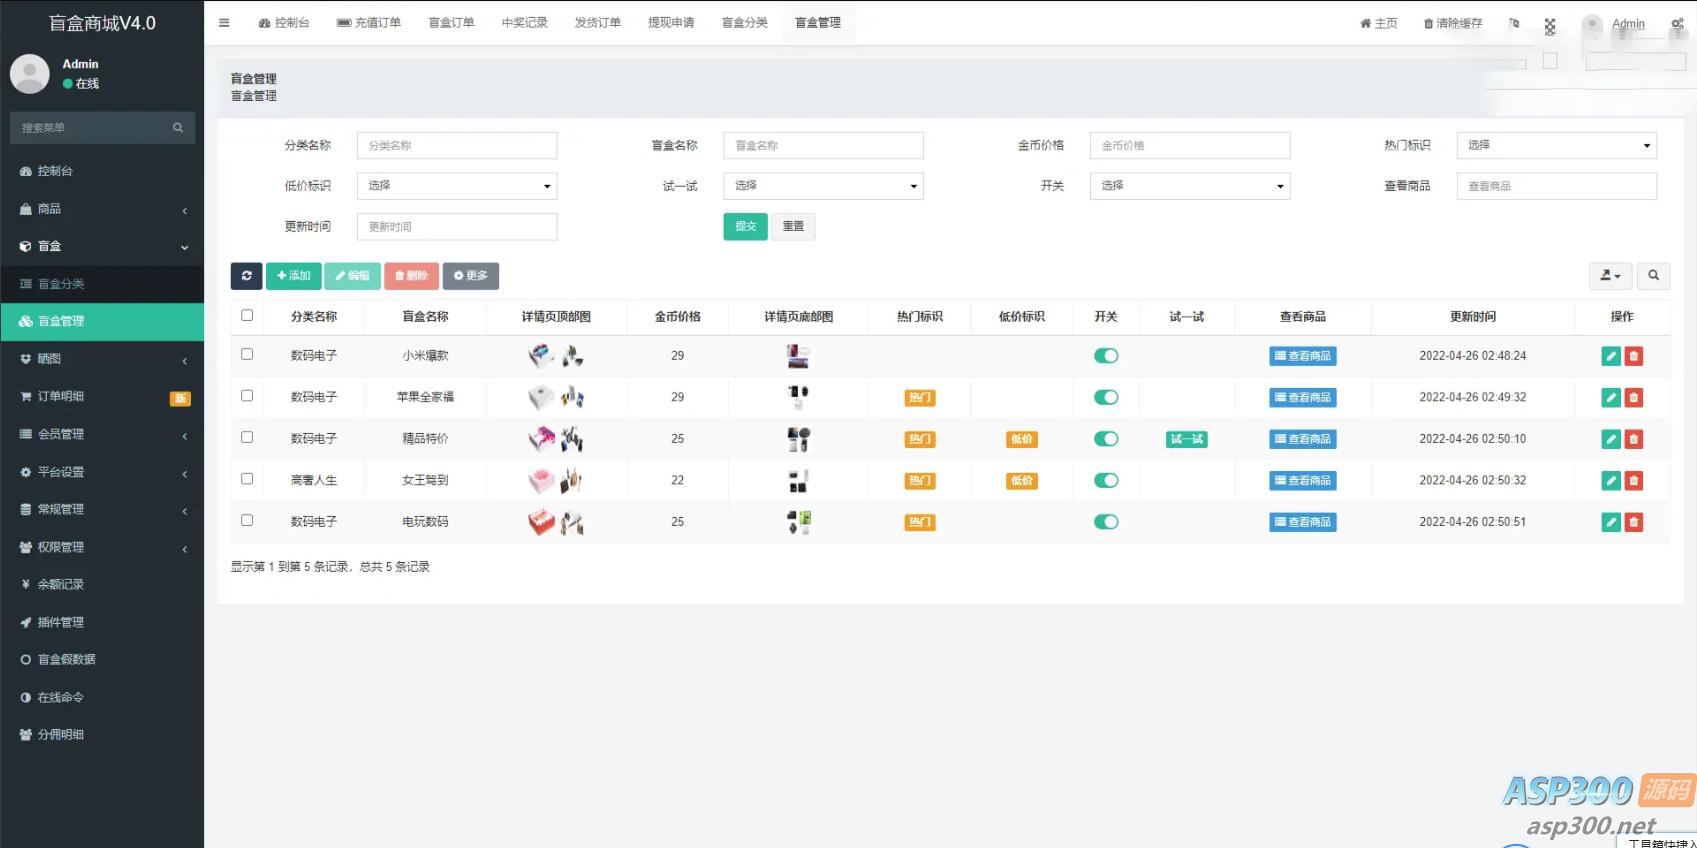Image resolution: width=1697 pixels, height=848 pixels.
Task: Click the refresh icon button above table
Action: pyautogui.click(x=246, y=276)
